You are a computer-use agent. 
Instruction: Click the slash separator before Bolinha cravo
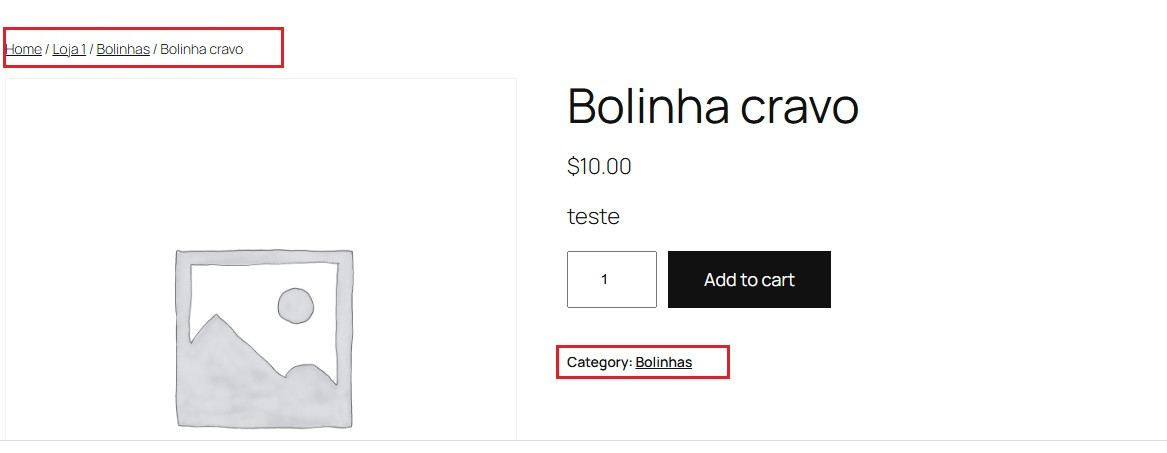point(155,49)
